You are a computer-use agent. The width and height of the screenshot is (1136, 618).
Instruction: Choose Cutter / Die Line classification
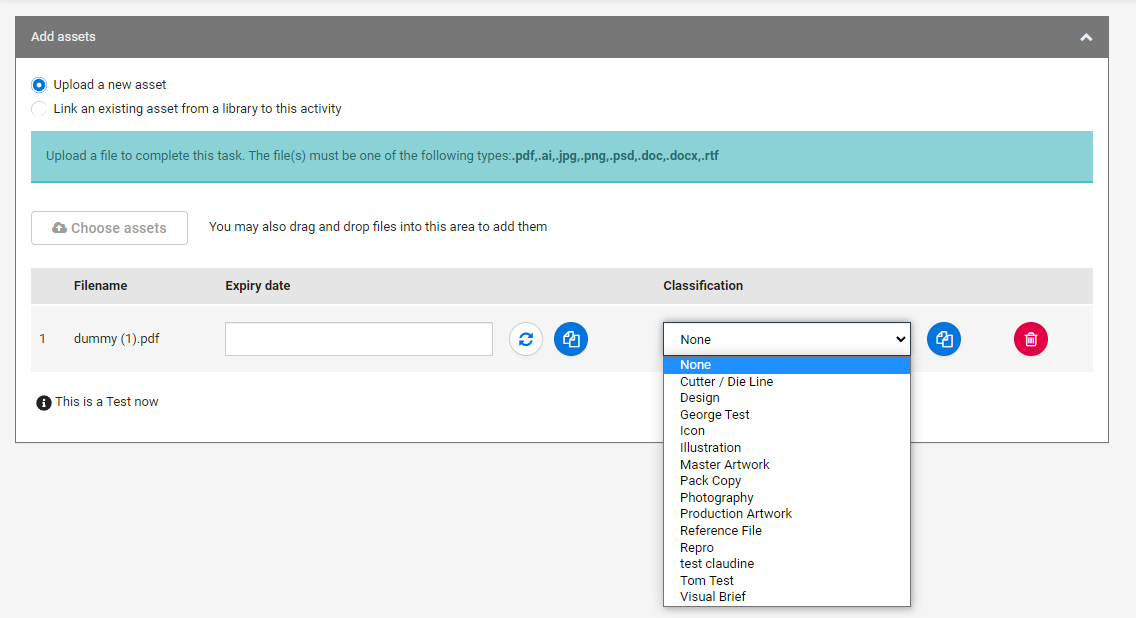(726, 382)
